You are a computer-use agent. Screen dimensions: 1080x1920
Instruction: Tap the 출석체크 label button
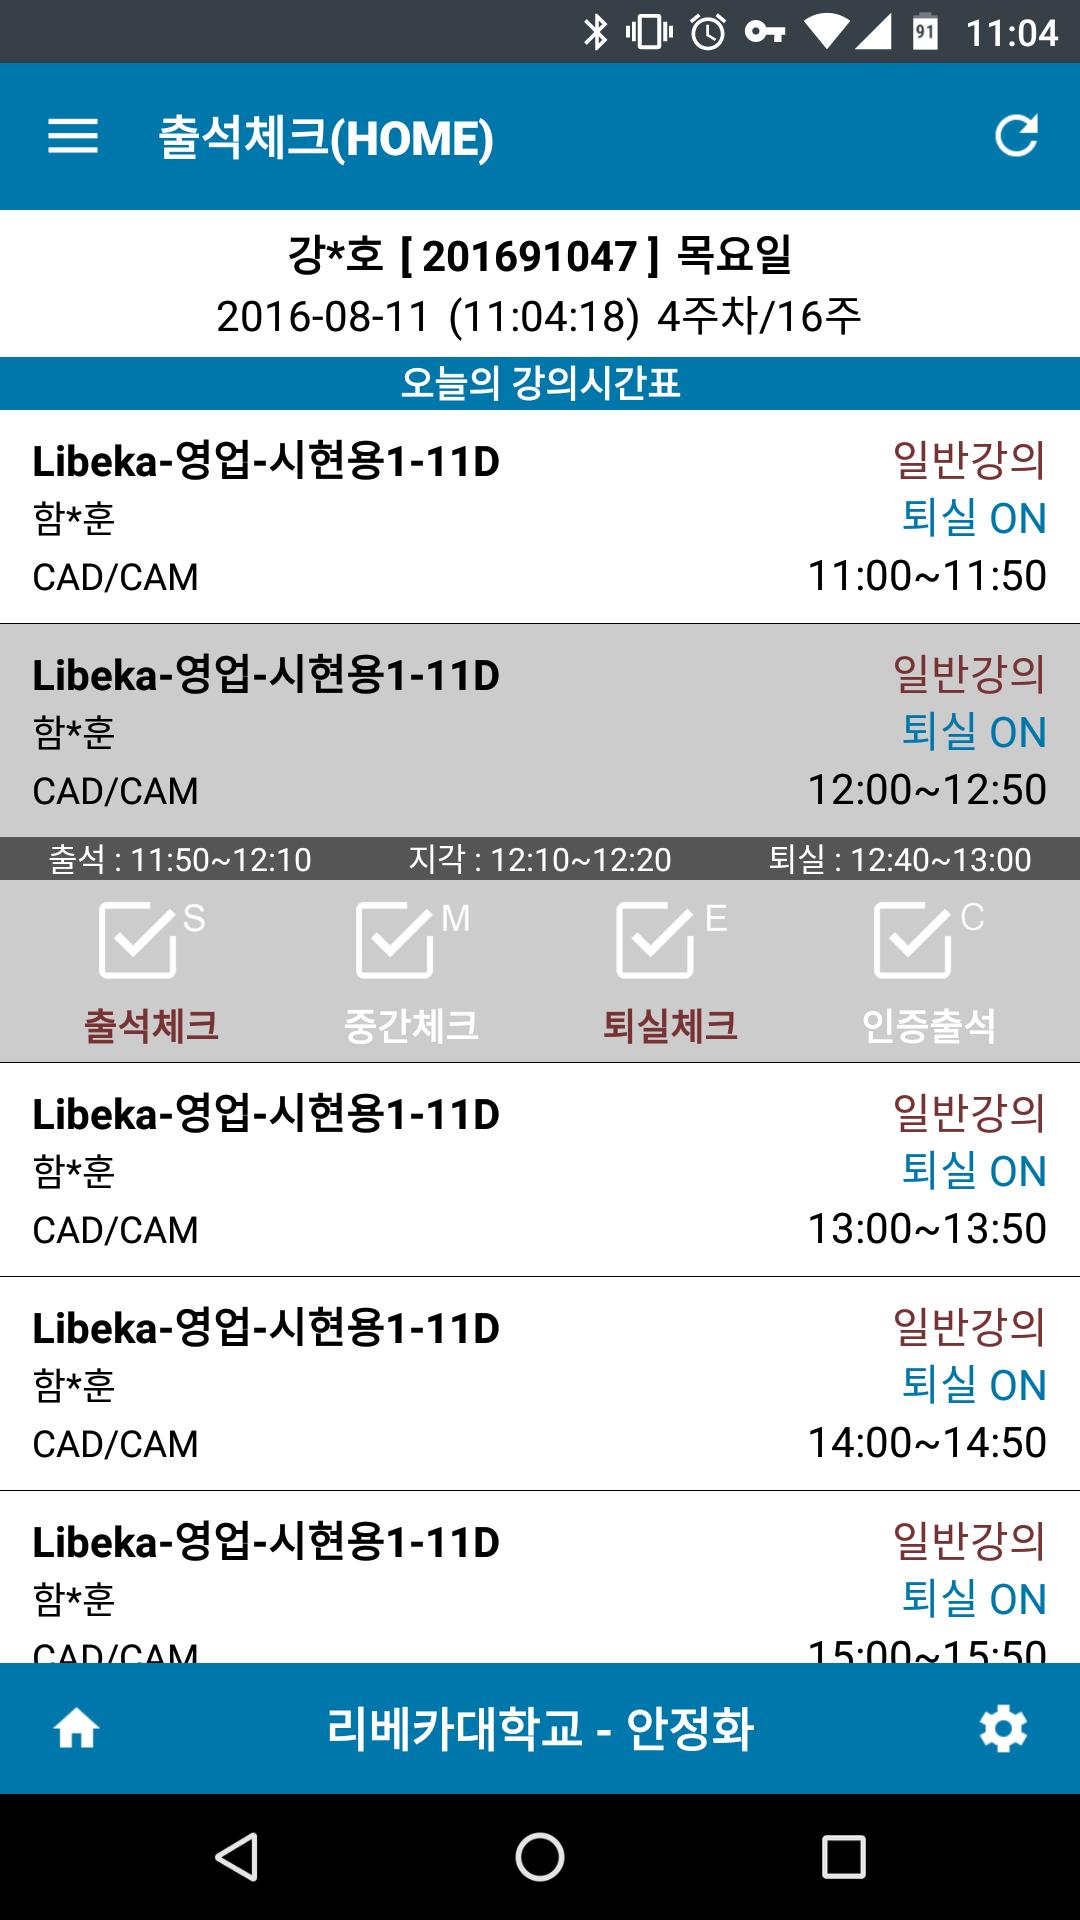(151, 1026)
